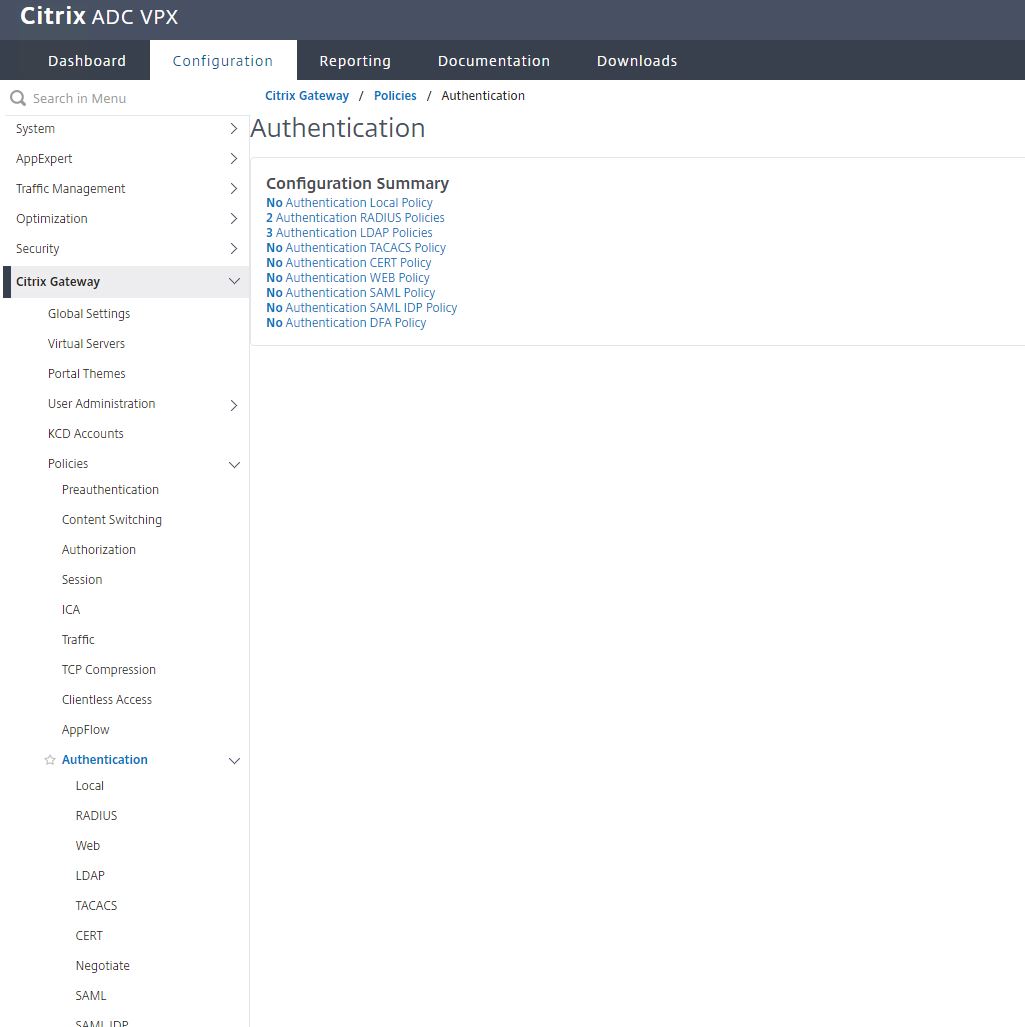The width and height of the screenshot is (1025, 1027).
Task: Open ICA policies
Action: coord(71,610)
